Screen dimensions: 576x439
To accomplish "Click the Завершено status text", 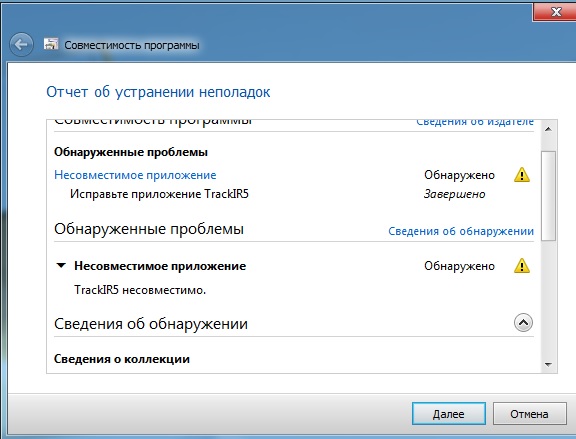I will [x=454, y=194].
